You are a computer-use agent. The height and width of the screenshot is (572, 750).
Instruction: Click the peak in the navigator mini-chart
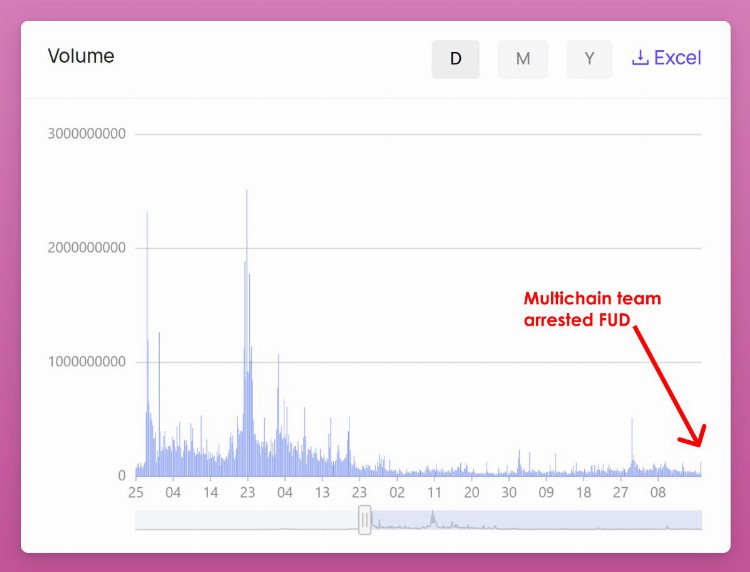point(433,517)
